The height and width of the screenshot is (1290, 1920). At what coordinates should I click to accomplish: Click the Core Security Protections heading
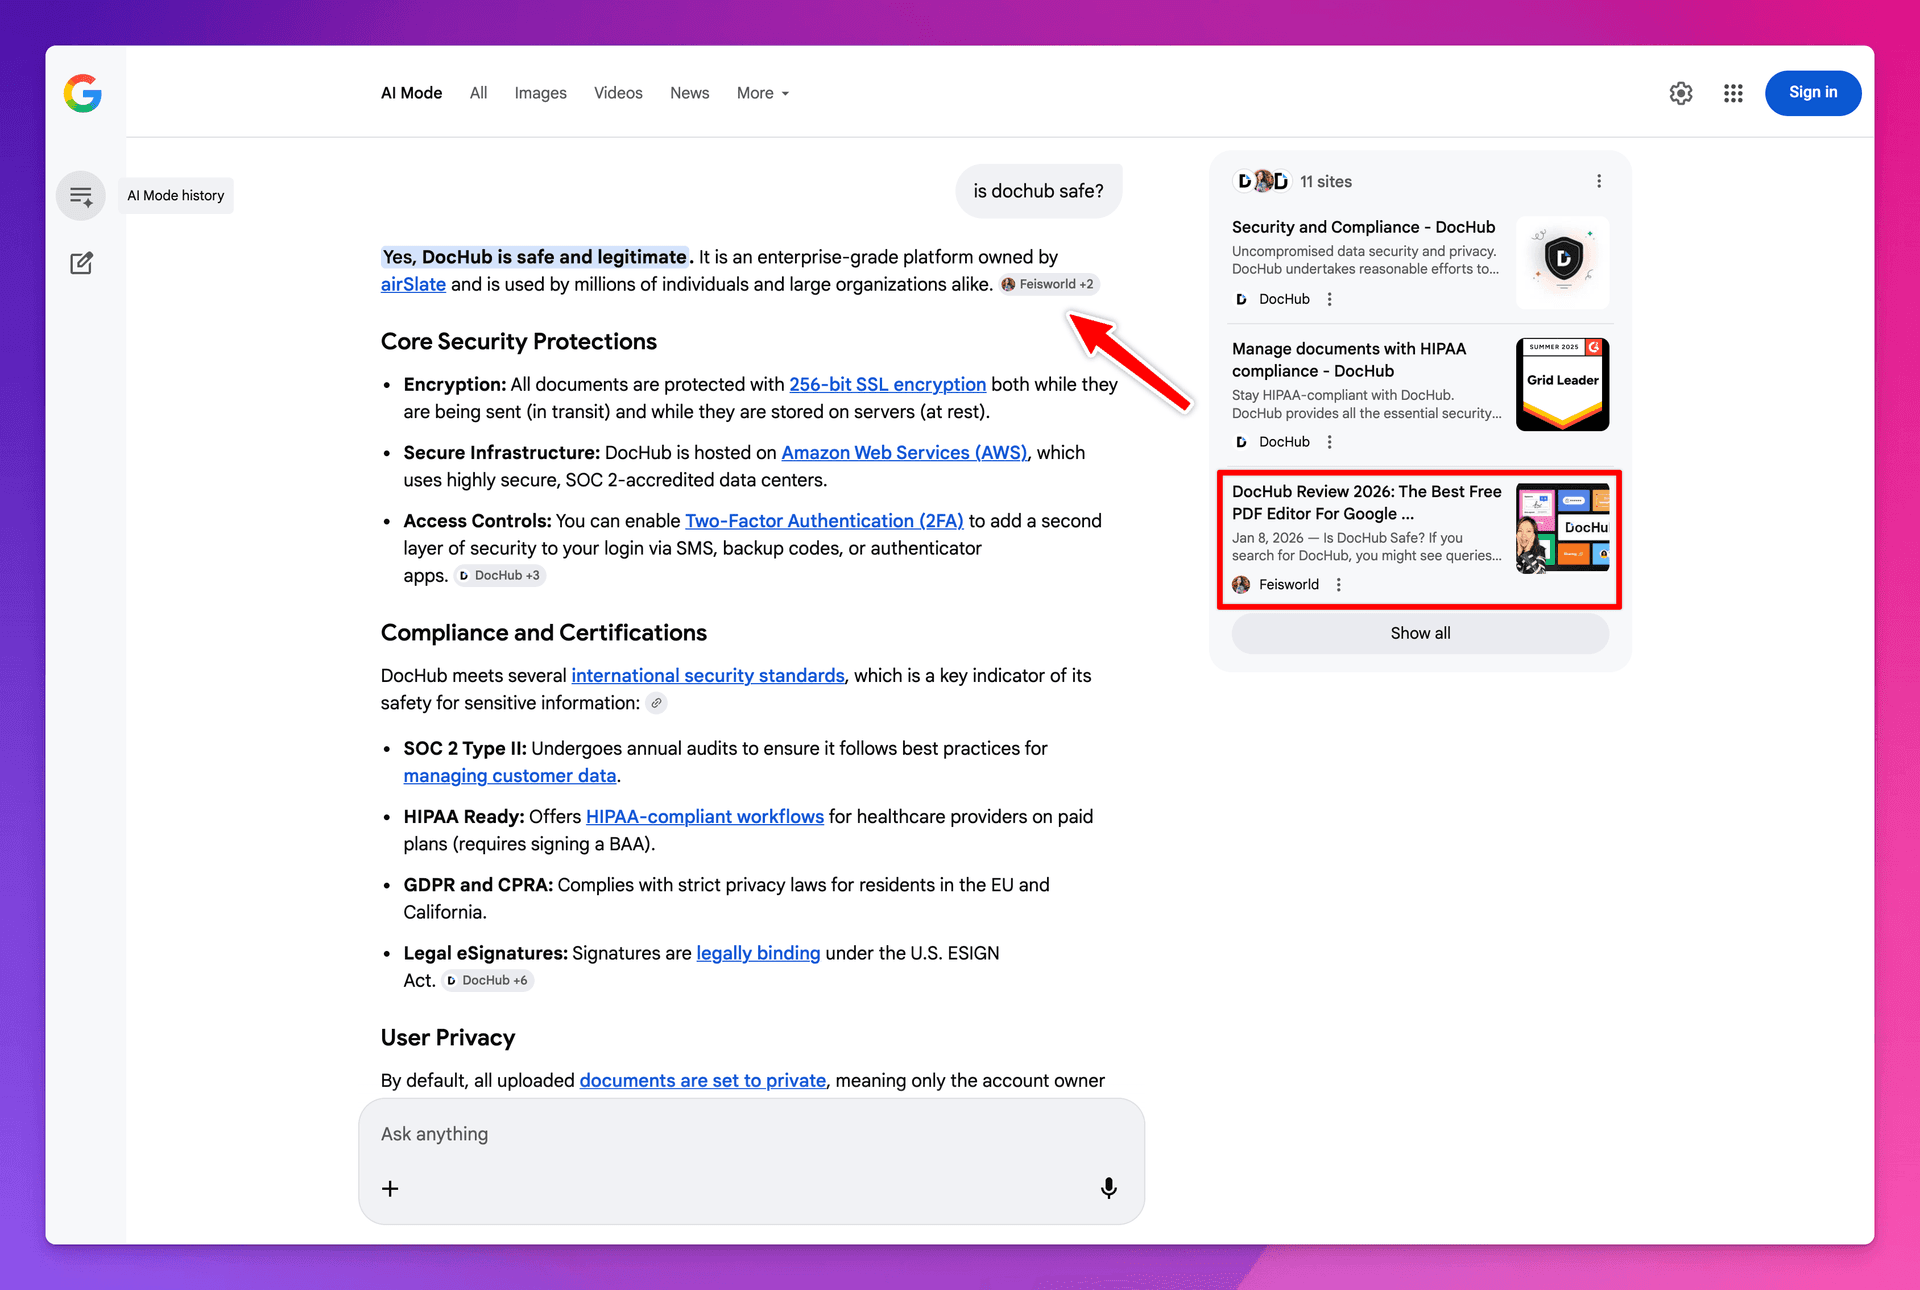pos(518,341)
